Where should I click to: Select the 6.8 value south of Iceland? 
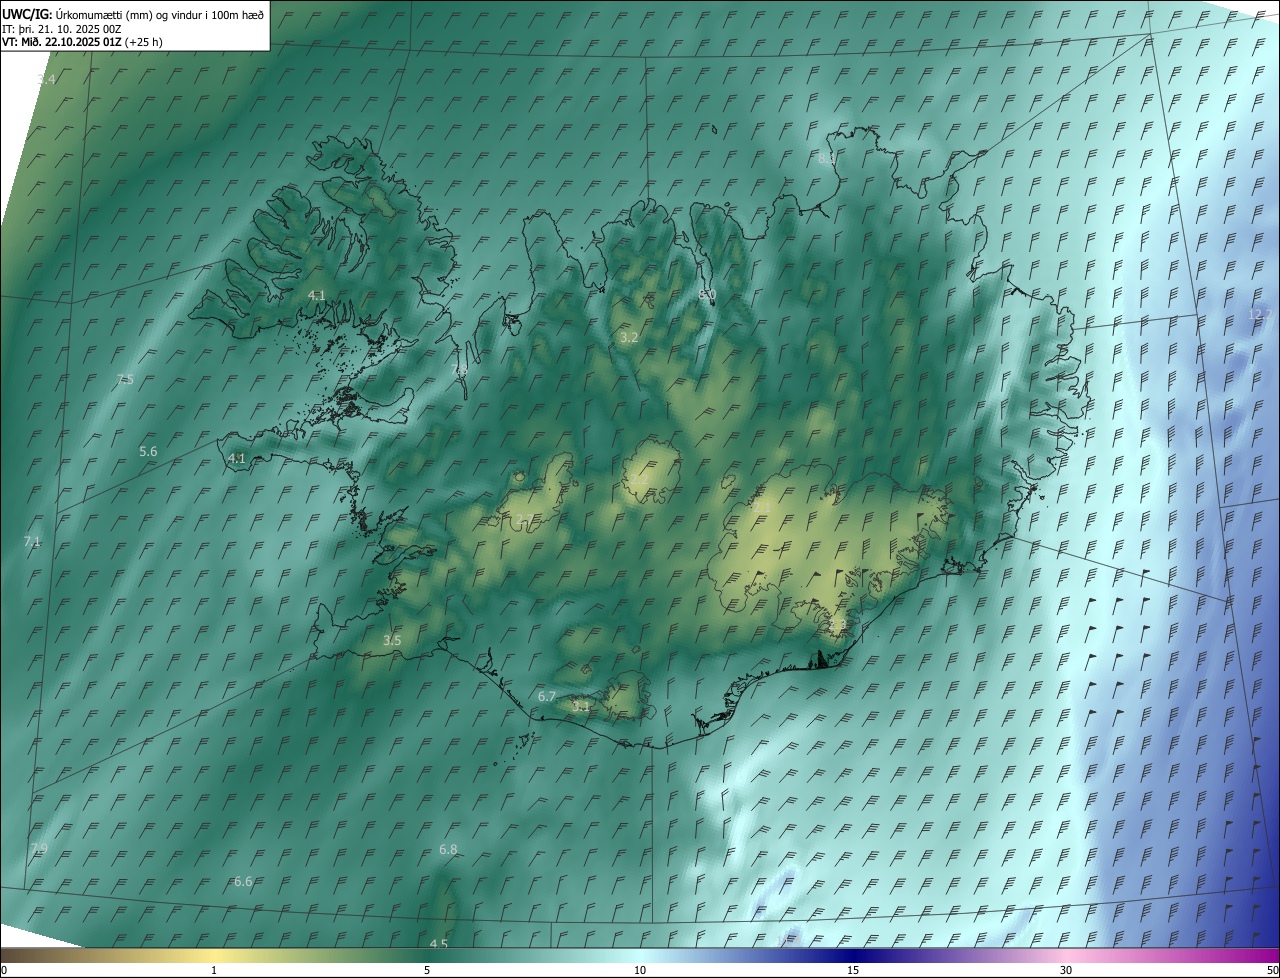[x=448, y=849]
